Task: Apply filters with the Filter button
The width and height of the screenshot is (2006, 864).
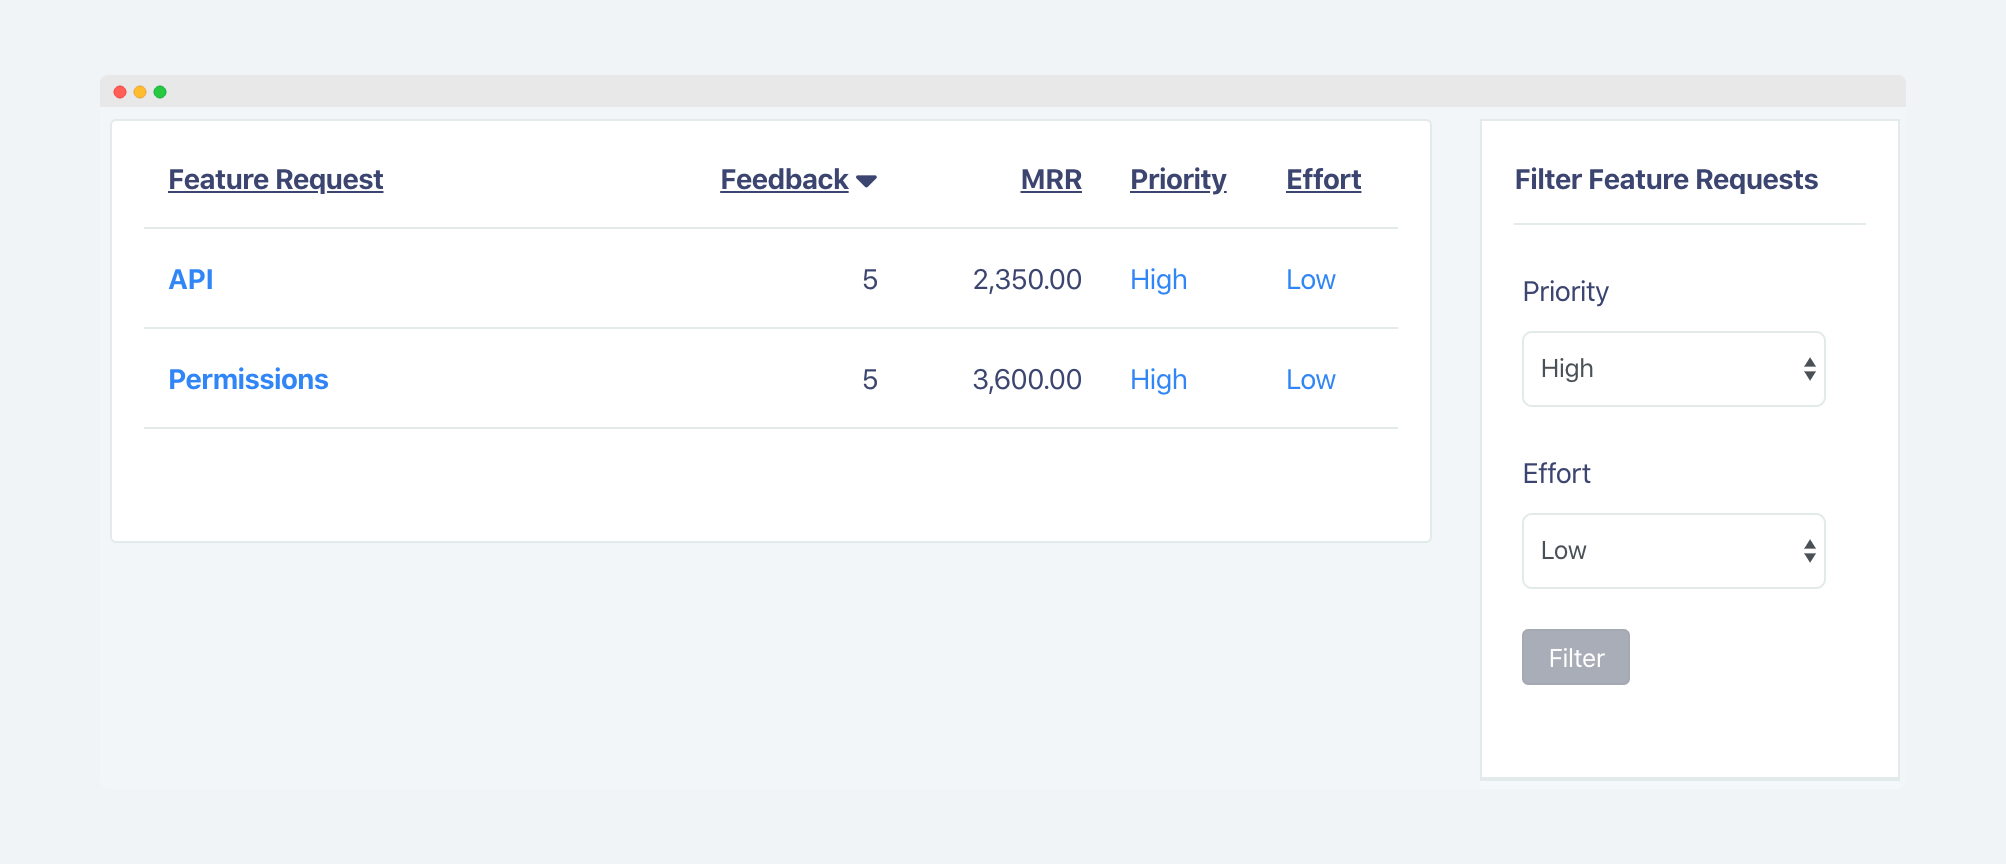Action: (x=1576, y=657)
